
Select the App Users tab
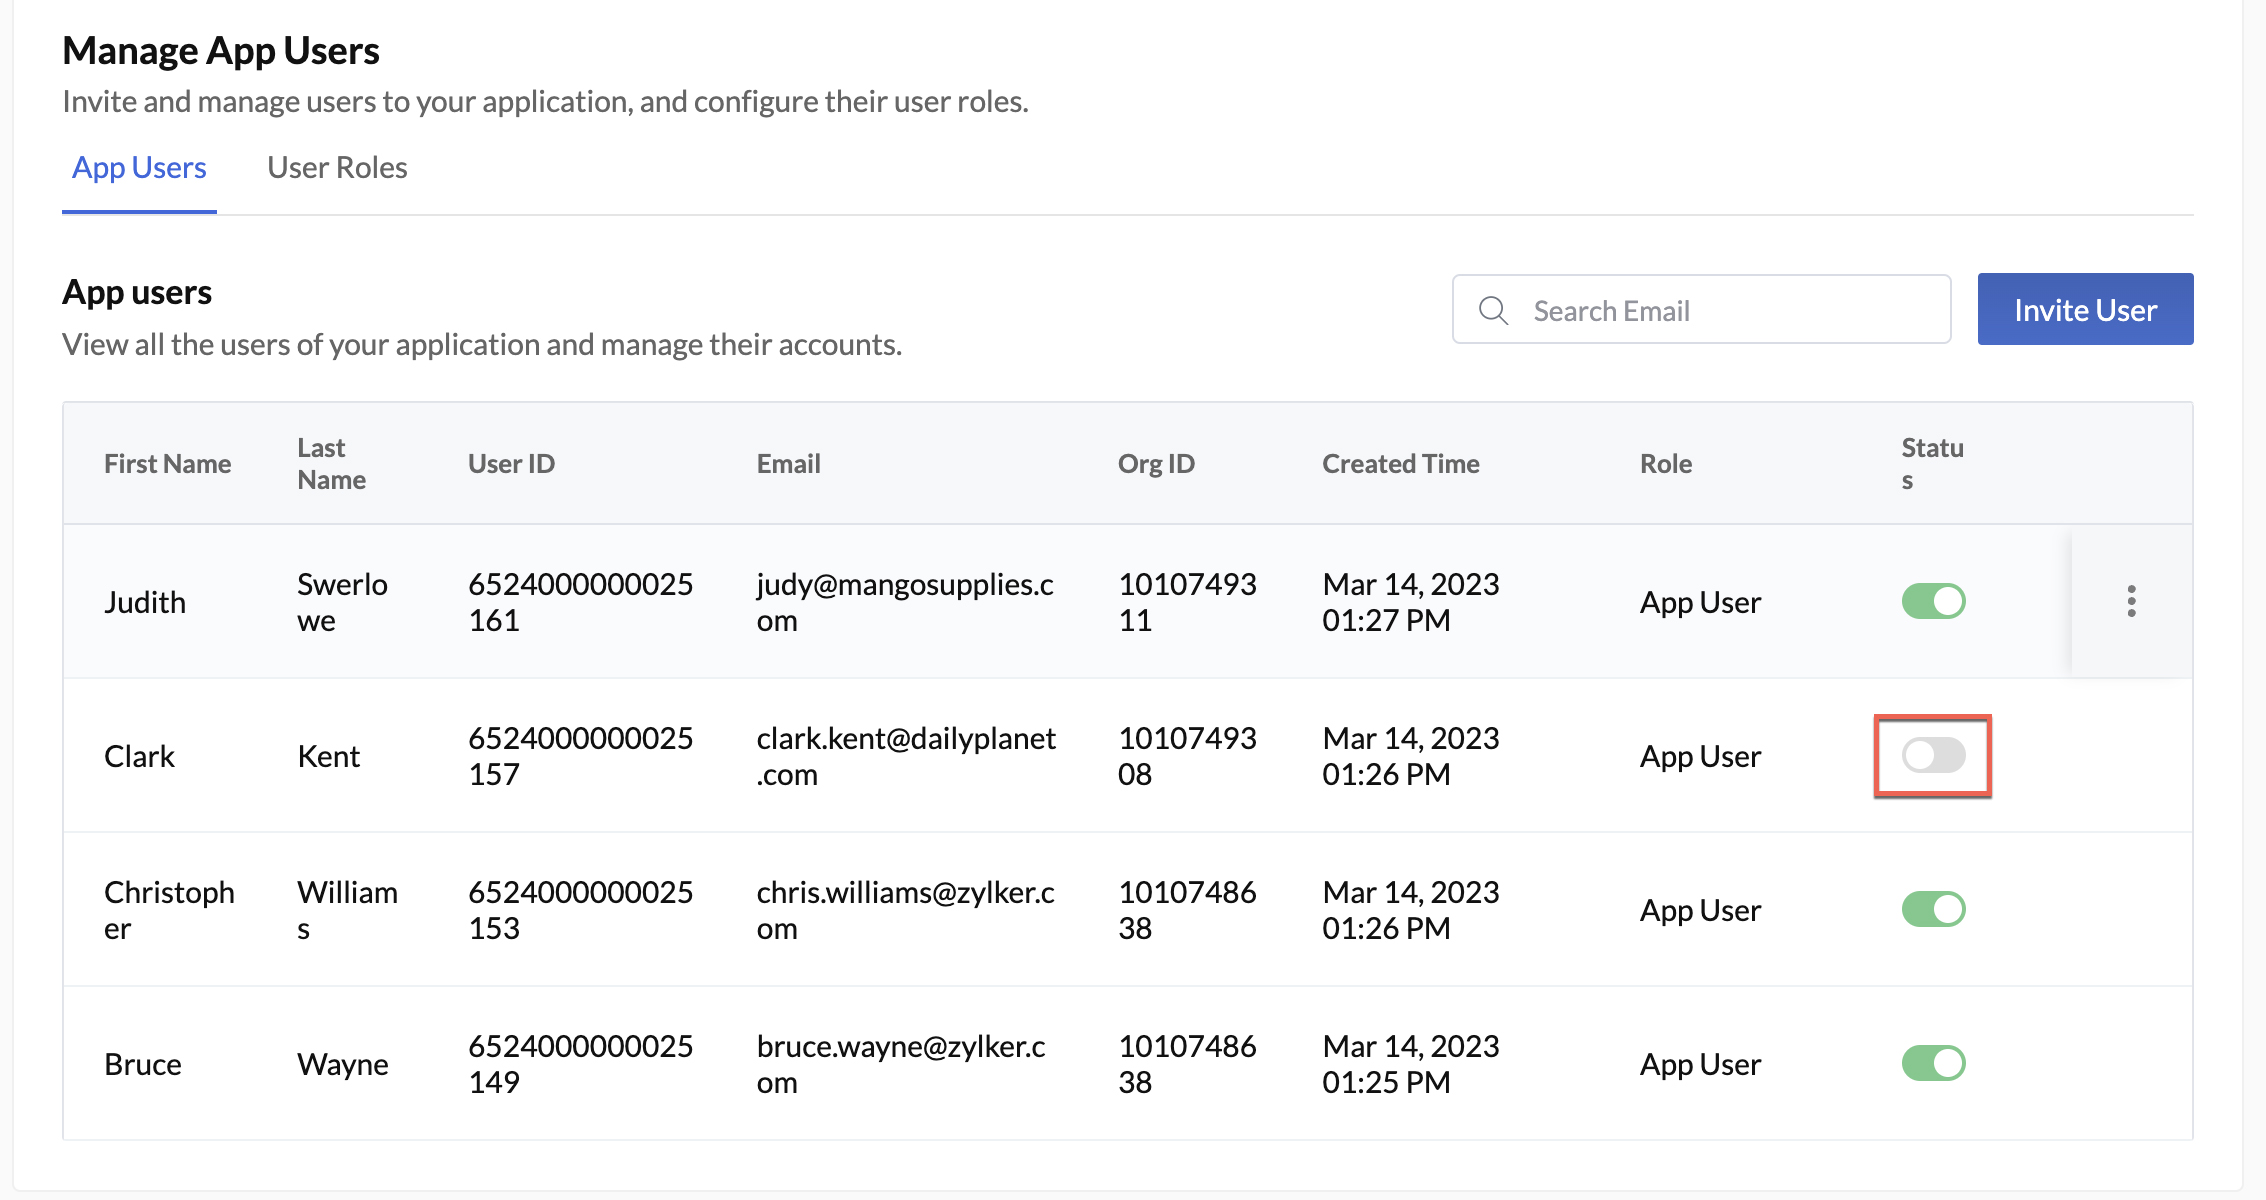click(139, 167)
